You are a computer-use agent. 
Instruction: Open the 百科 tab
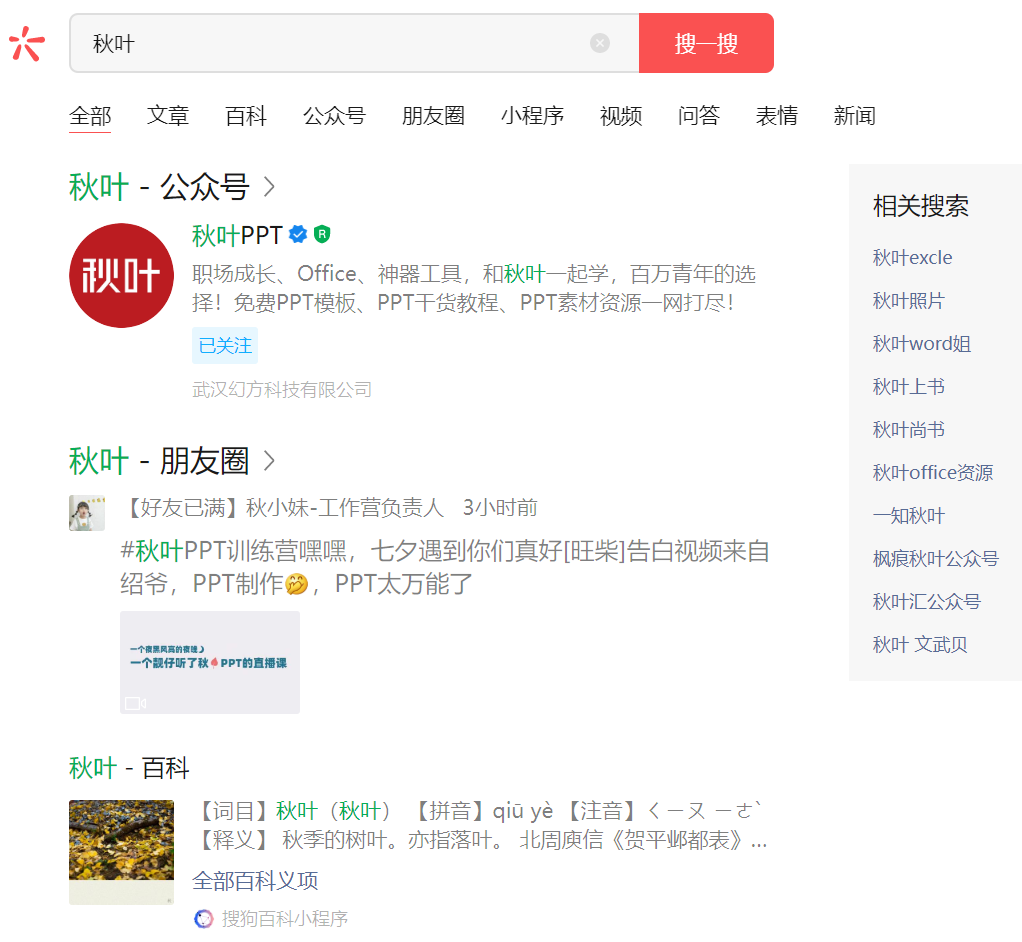pyautogui.click(x=246, y=116)
